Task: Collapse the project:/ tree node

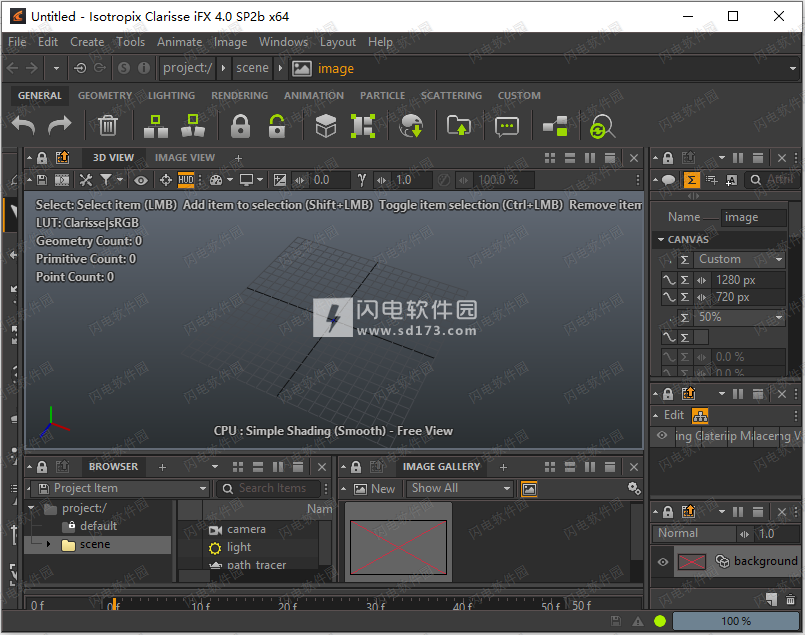Action: click(x=31, y=508)
